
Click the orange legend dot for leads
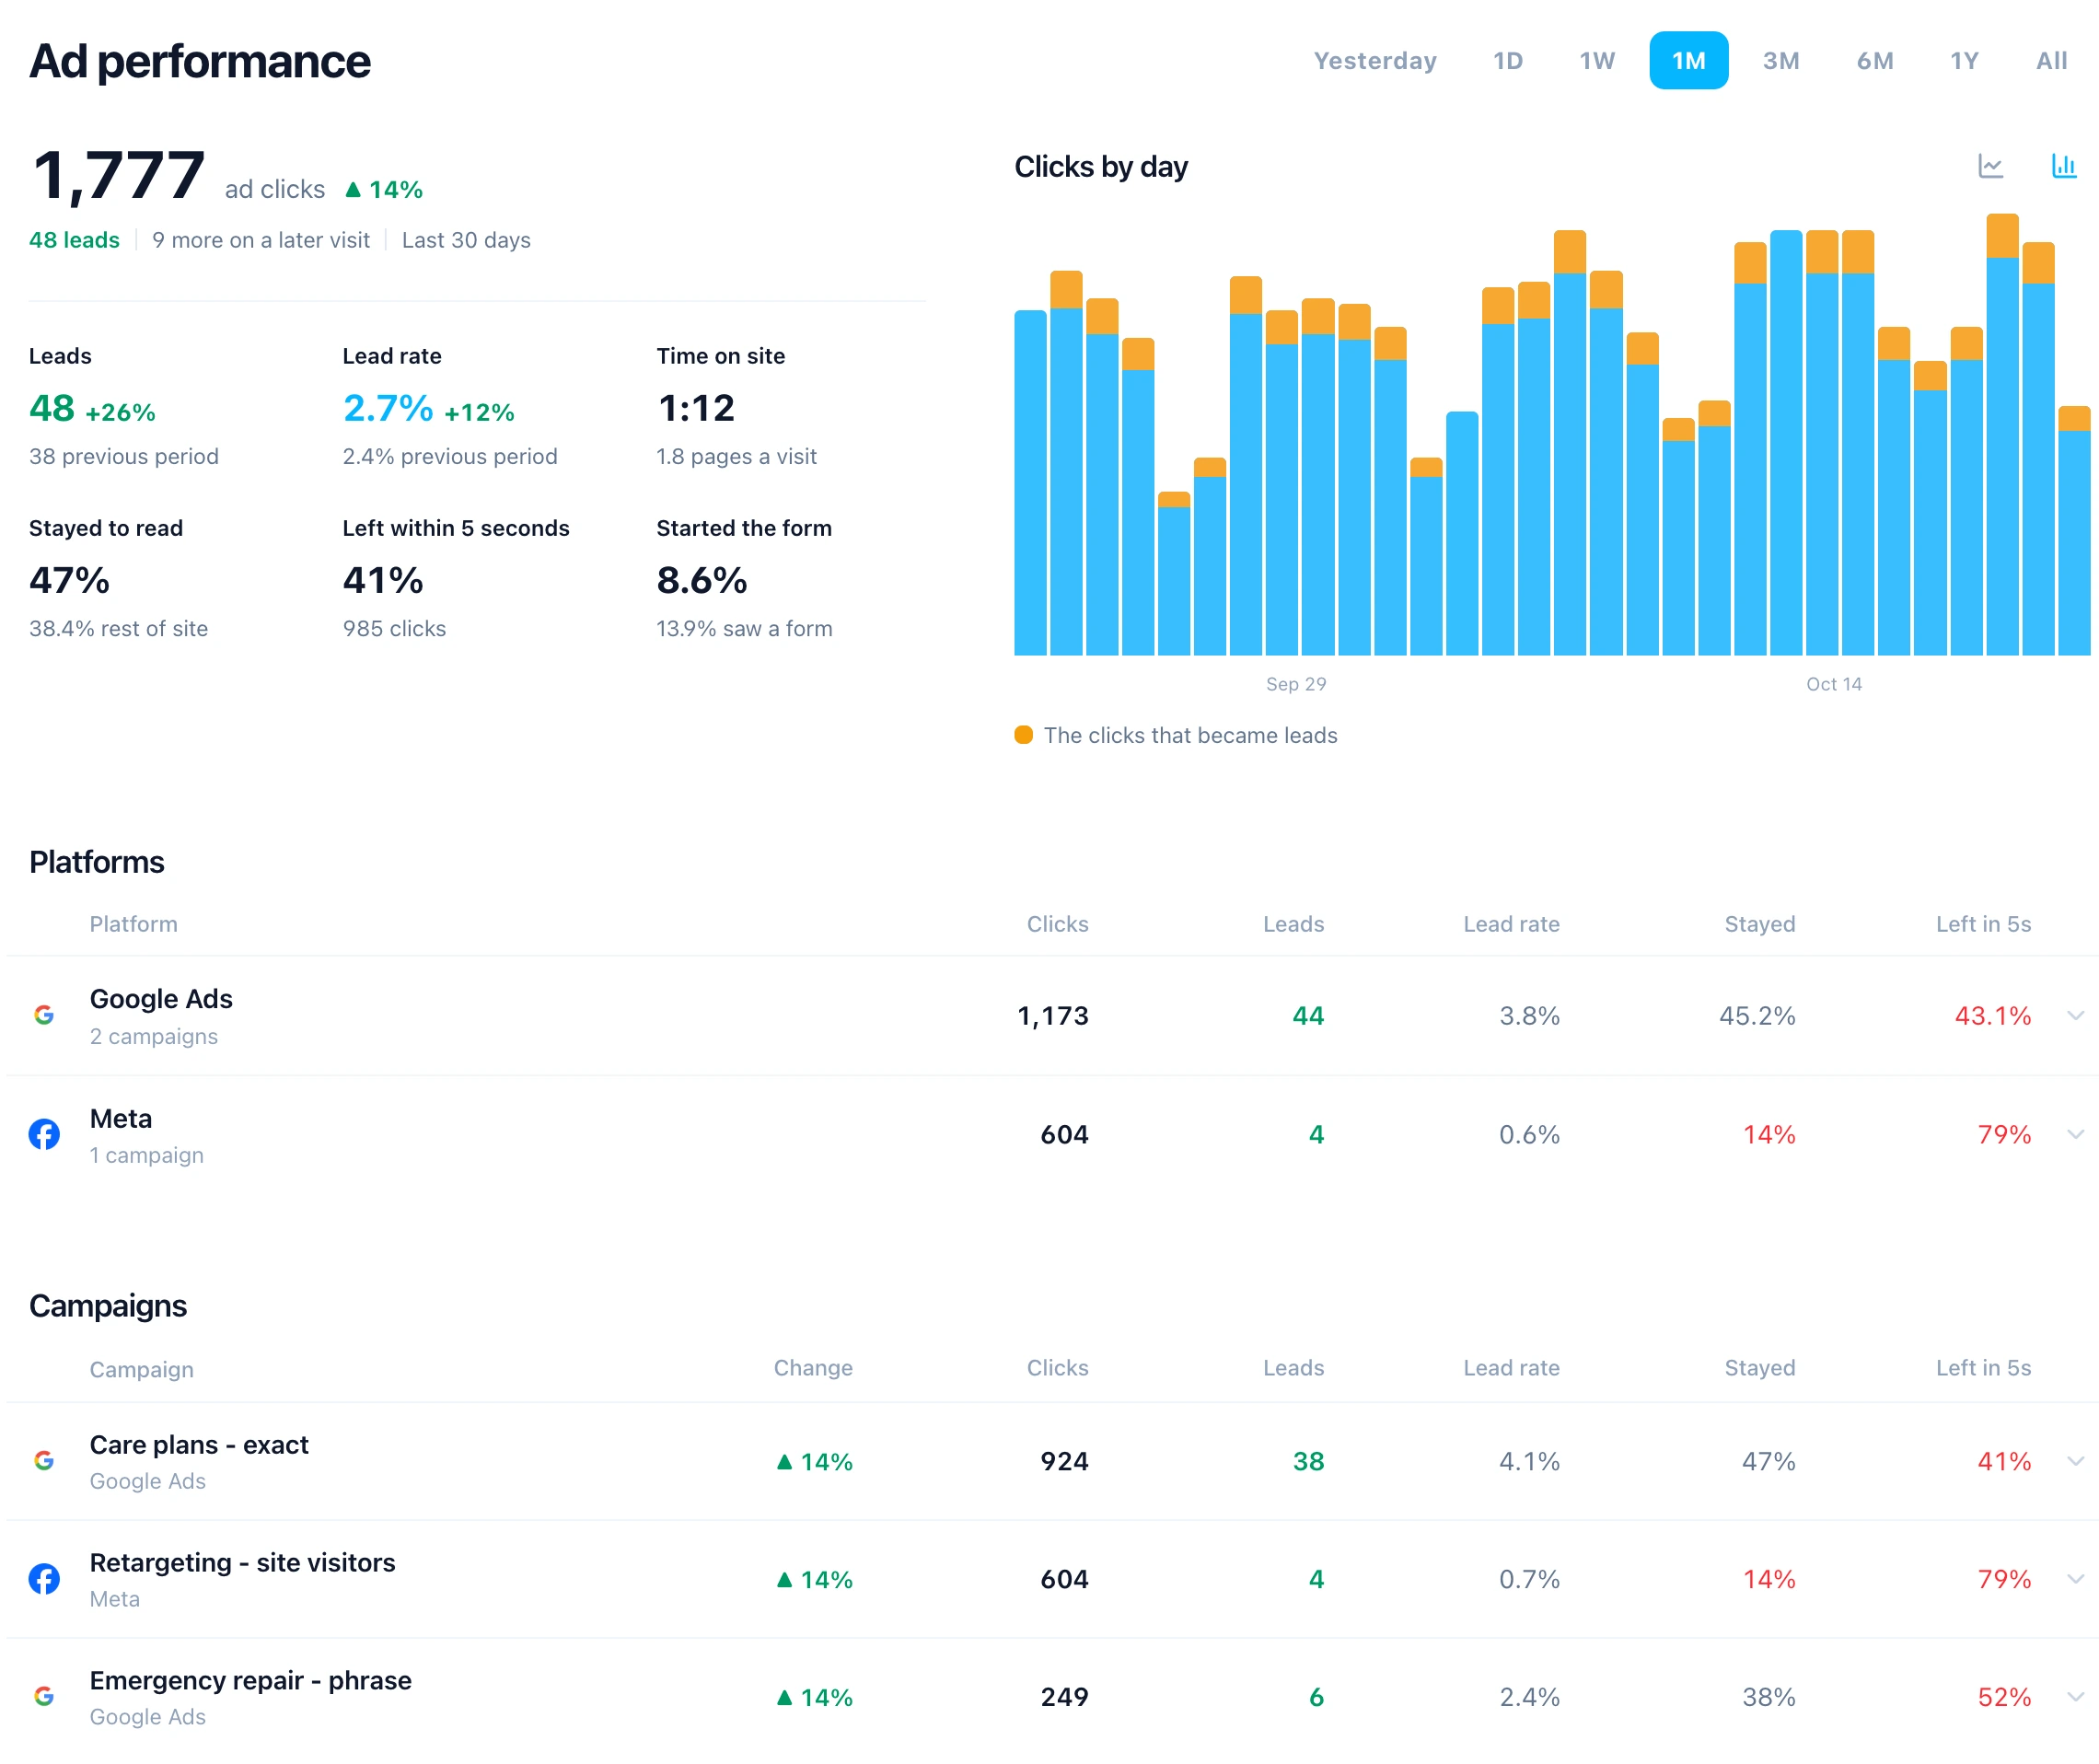point(1023,735)
